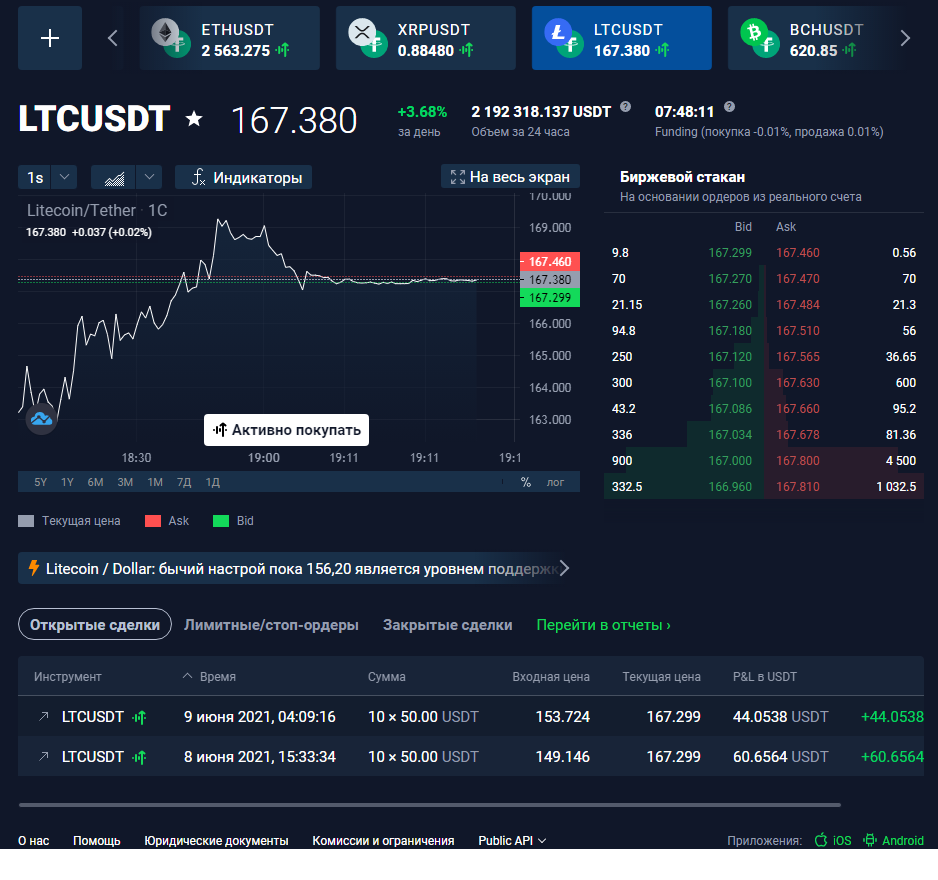The image size is (938, 880).
Task: Open the Помощь footer link
Action: 96,841
